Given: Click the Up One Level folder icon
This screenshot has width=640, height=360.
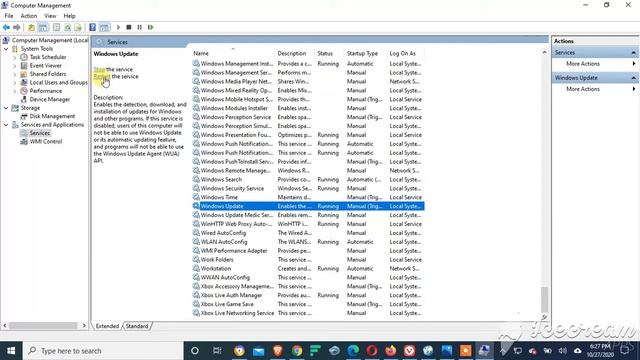Looking at the screenshot, I should click(31, 27).
